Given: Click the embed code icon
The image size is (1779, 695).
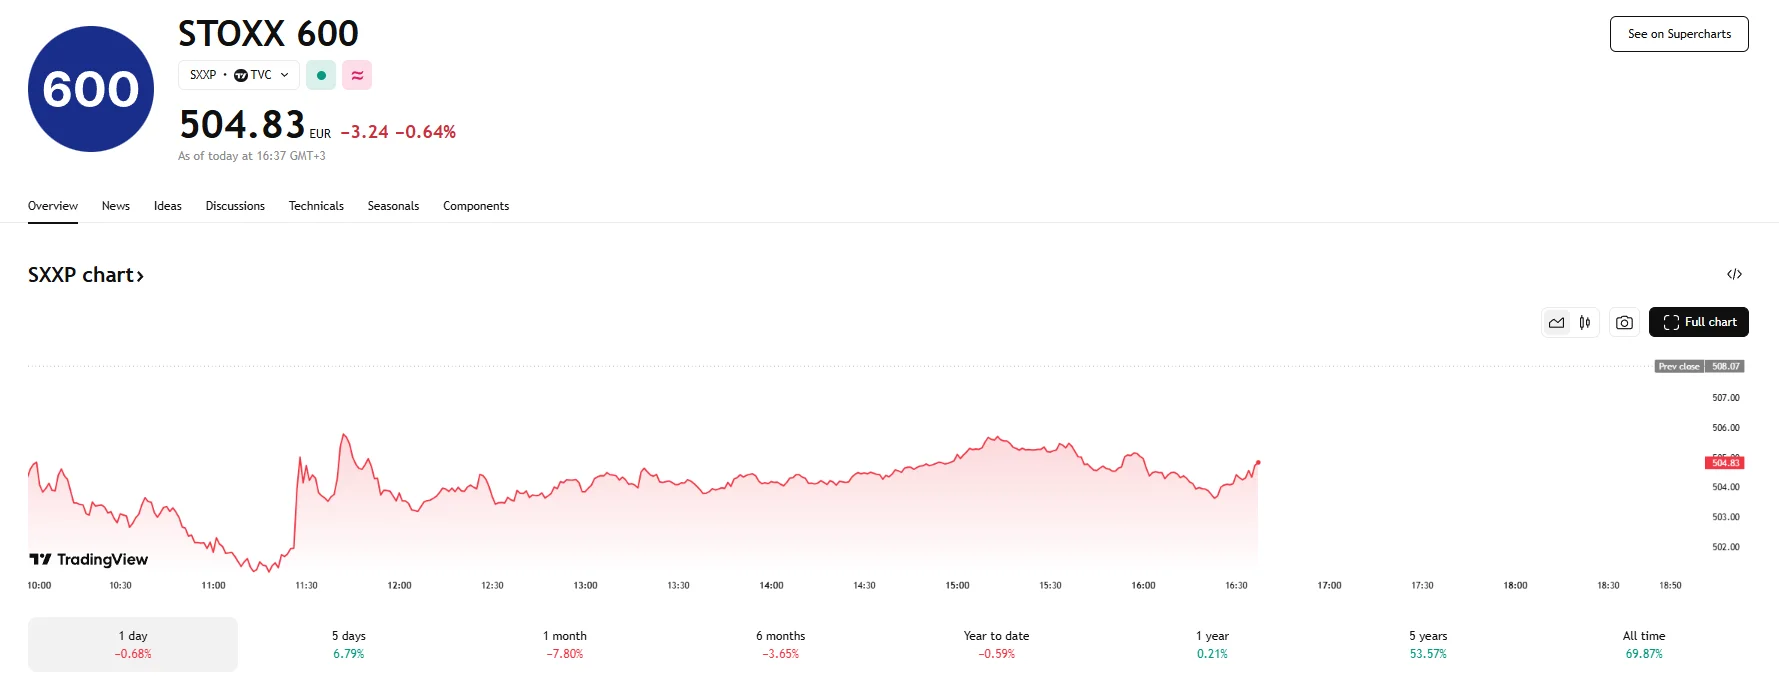Looking at the screenshot, I should [x=1734, y=274].
